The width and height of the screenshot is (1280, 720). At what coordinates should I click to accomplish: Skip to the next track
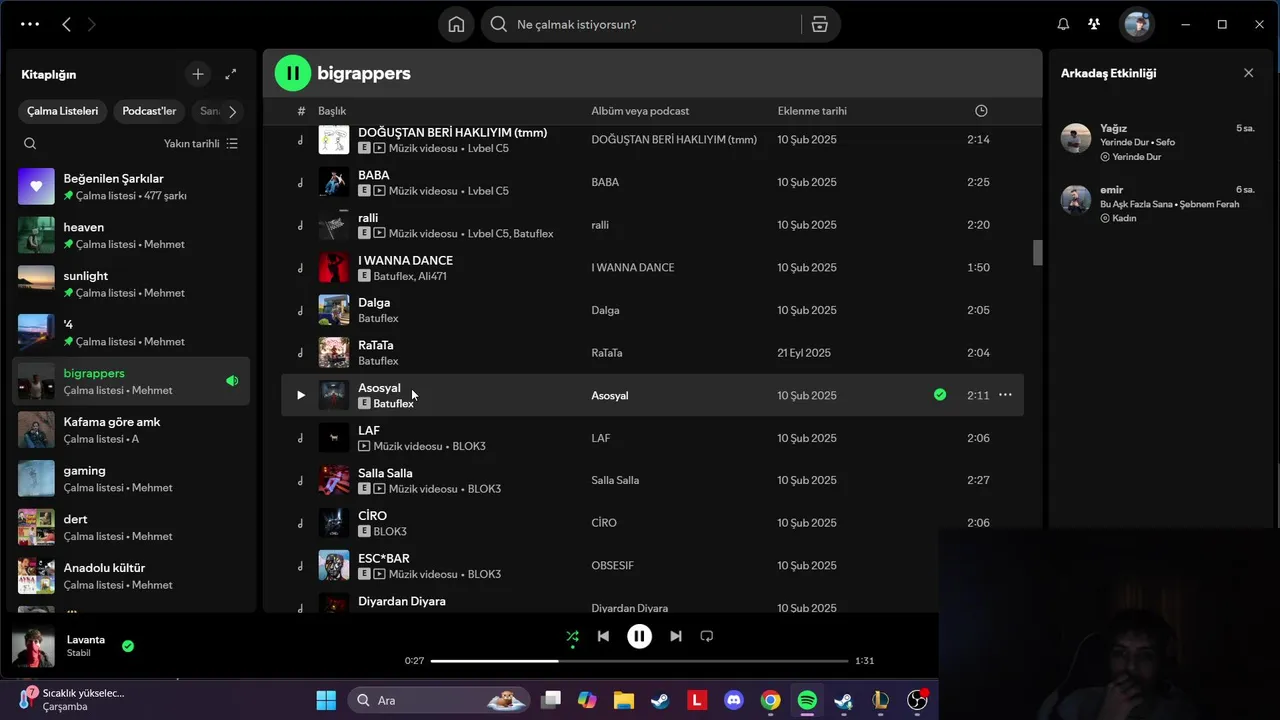point(676,636)
